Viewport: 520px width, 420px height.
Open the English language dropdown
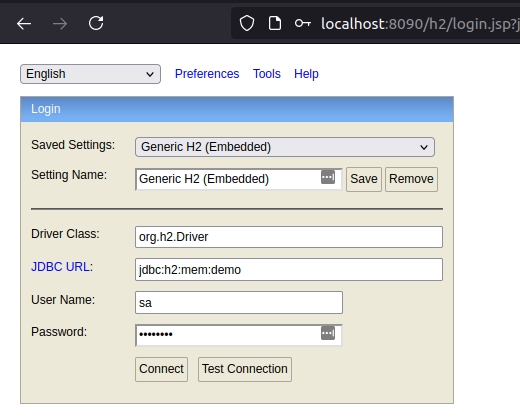(90, 74)
